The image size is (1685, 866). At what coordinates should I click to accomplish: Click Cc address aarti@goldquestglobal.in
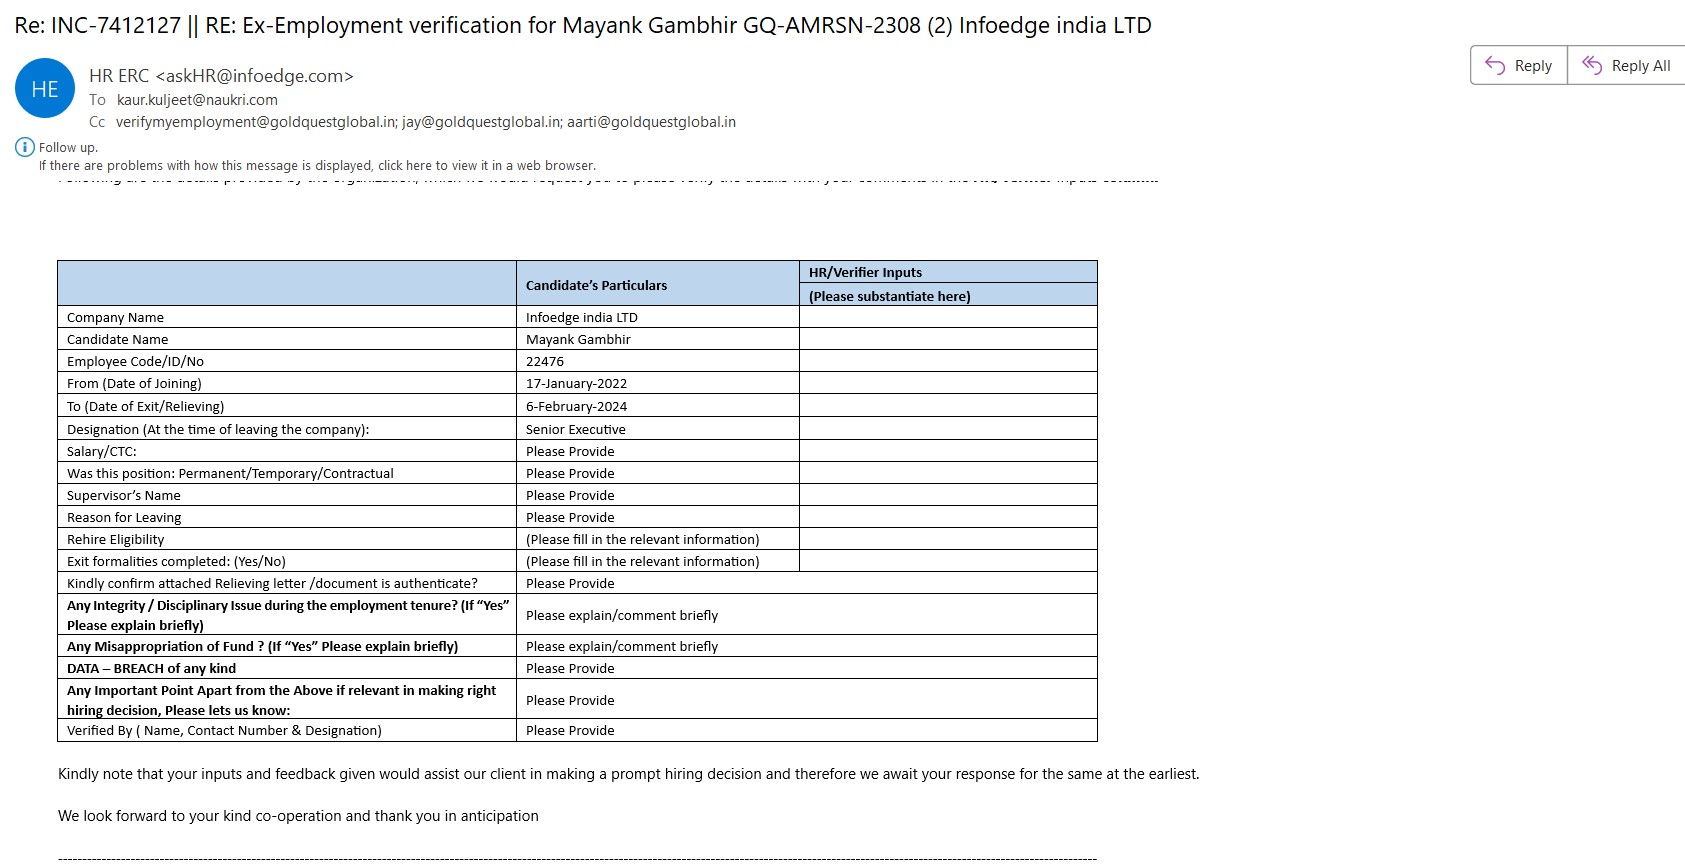pos(651,122)
